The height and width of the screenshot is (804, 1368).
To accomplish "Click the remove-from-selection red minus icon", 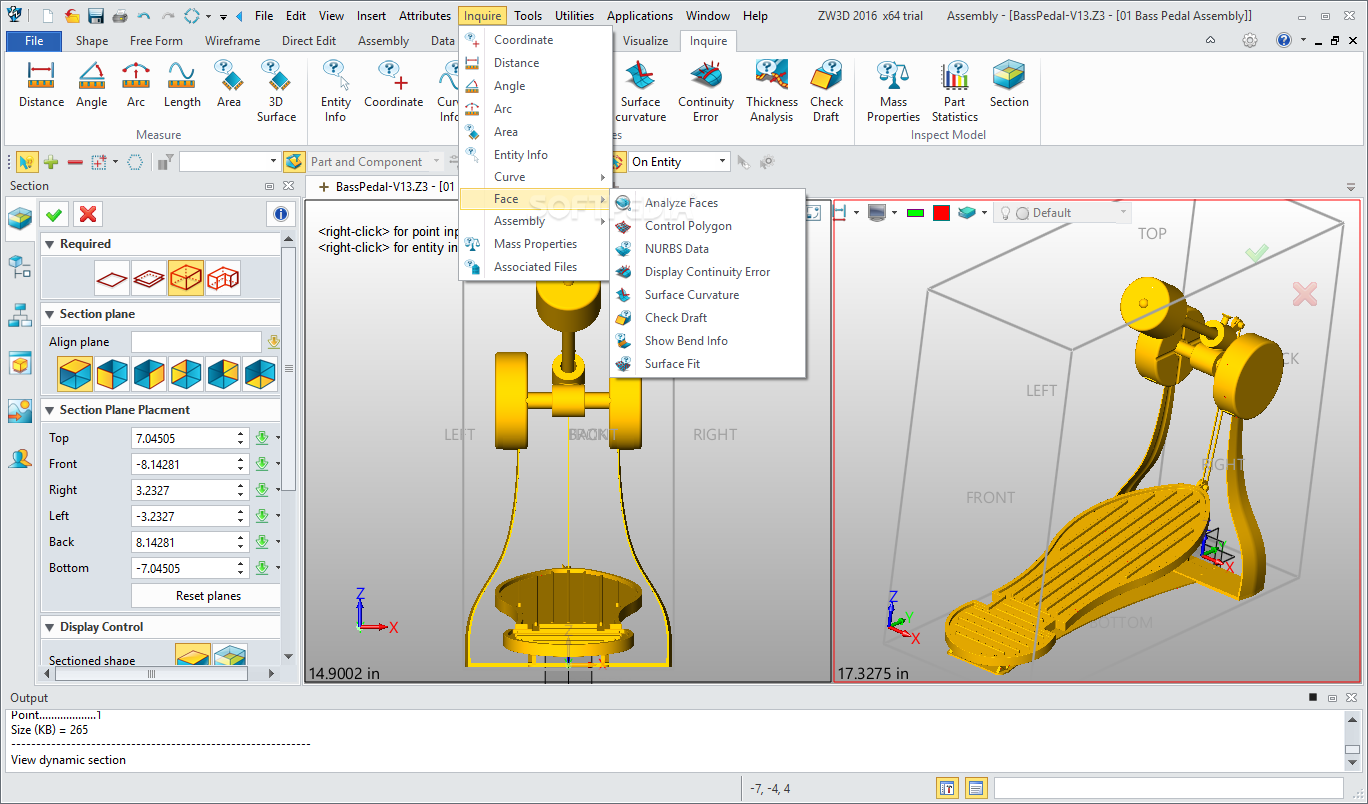I will pyautogui.click(x=74, y=161).
